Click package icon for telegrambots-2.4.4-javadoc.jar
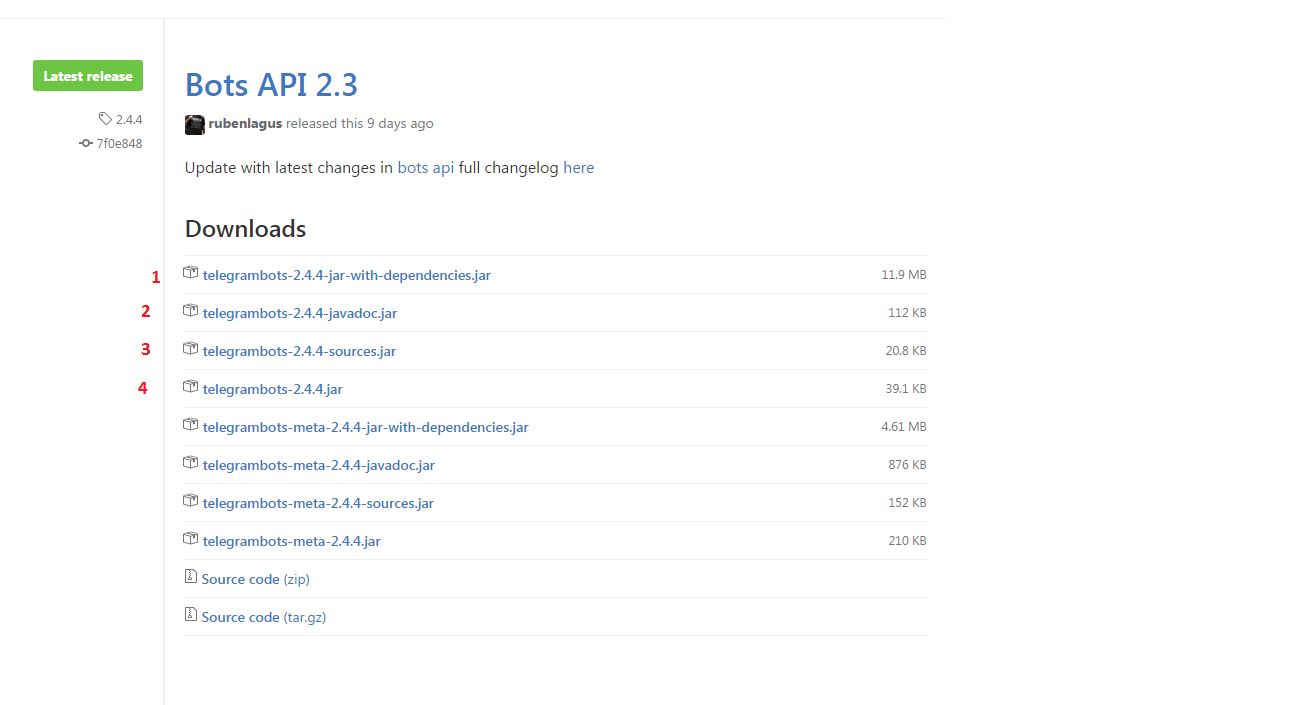This screenshot has width=1295, height=705. [190, 311]
